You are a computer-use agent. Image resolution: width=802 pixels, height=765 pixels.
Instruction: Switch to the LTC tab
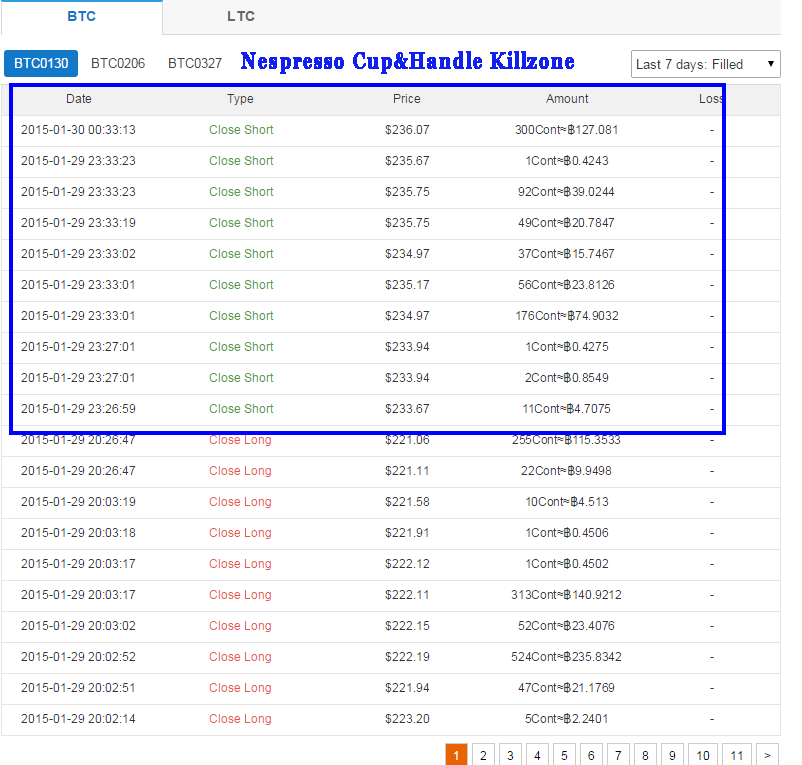(240, 16)
